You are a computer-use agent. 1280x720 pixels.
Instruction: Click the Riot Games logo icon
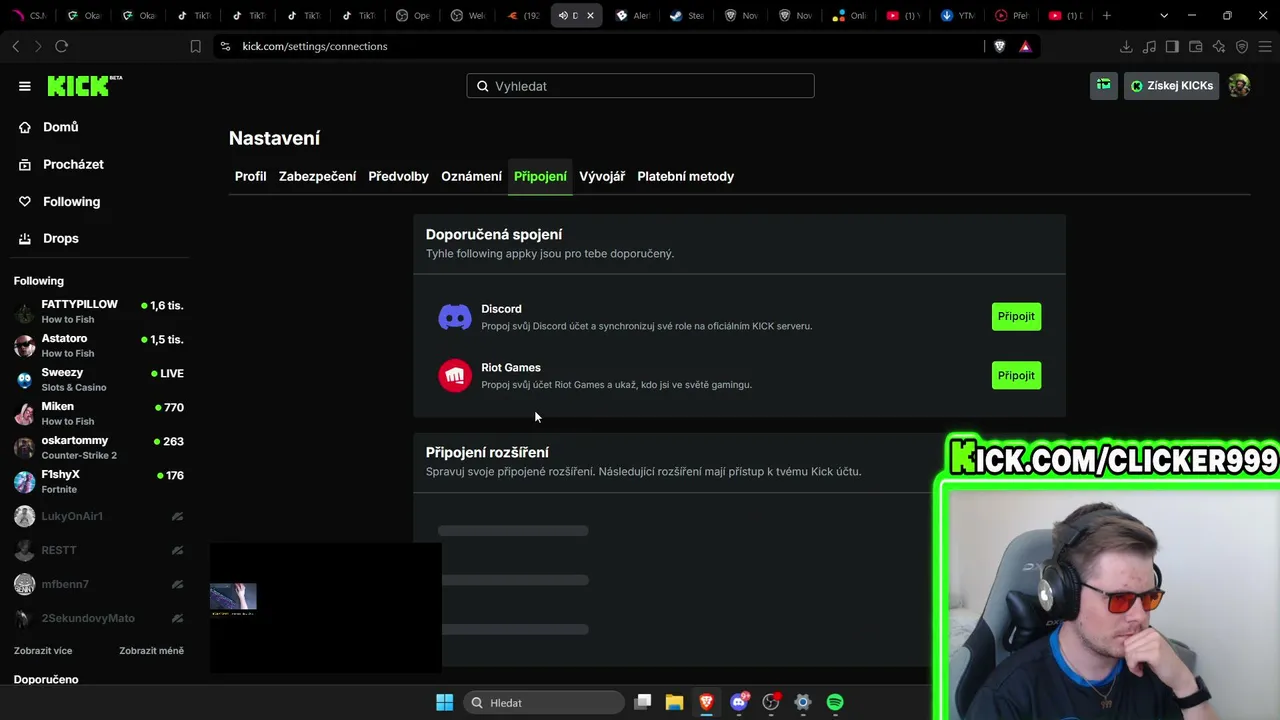455,376
